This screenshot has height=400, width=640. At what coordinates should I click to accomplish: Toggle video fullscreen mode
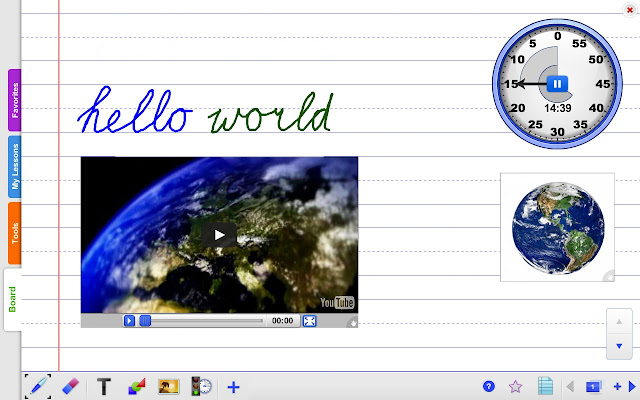[x=309, y=321]
